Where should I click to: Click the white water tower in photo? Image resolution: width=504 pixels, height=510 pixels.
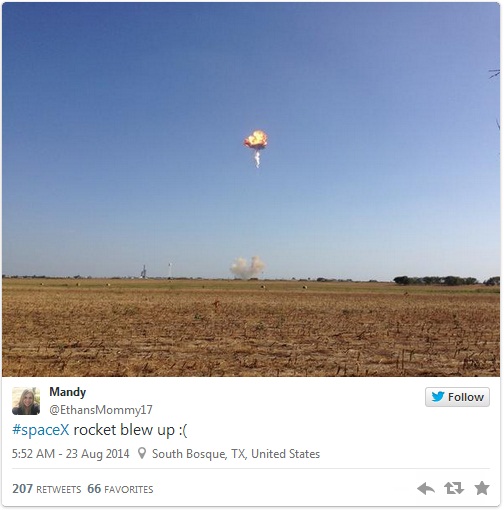[170, 270]
